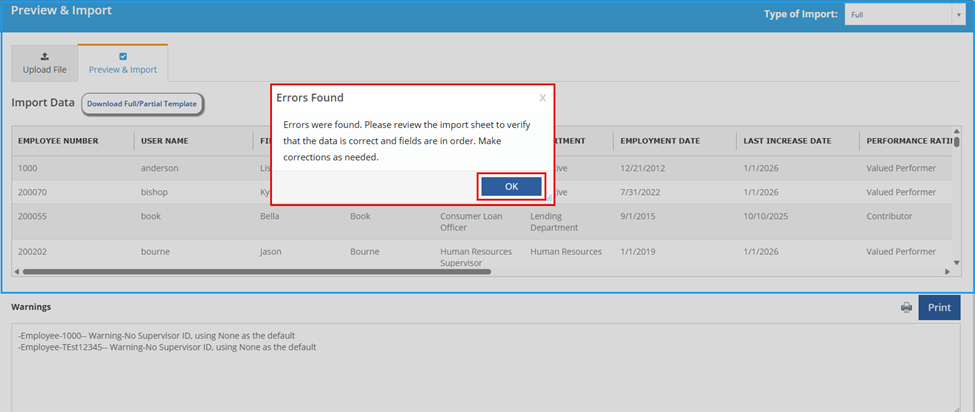Click the Last Increase Date column header
Viewport: 975px width, 412px height.
pyautogui.click(x=787, y=140)
